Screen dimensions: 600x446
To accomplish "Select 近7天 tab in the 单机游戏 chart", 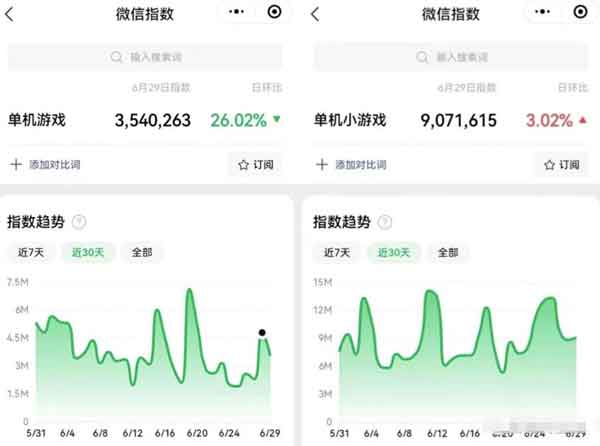I will pos(31,252).
